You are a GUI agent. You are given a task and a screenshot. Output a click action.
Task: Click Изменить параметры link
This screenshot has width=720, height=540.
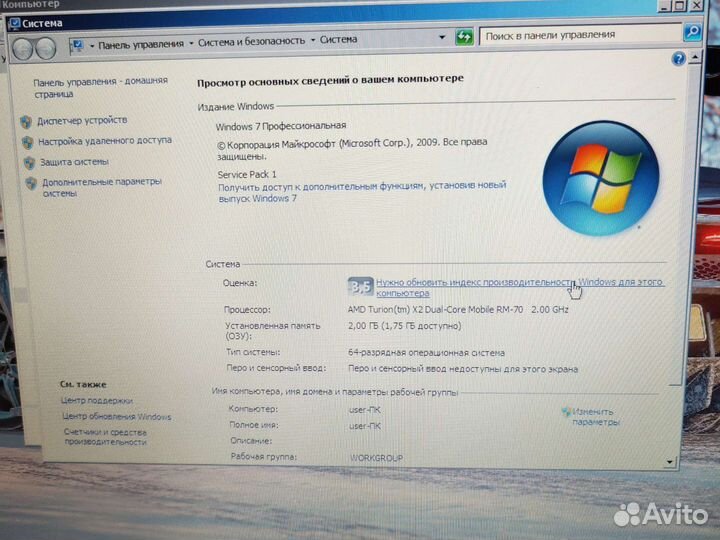click(595, 416)
